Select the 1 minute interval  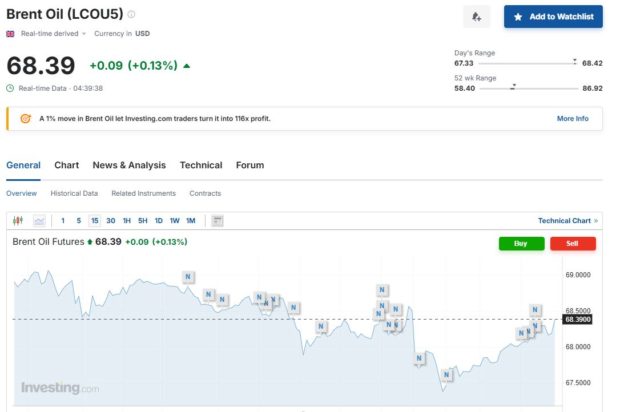point(62,220)
